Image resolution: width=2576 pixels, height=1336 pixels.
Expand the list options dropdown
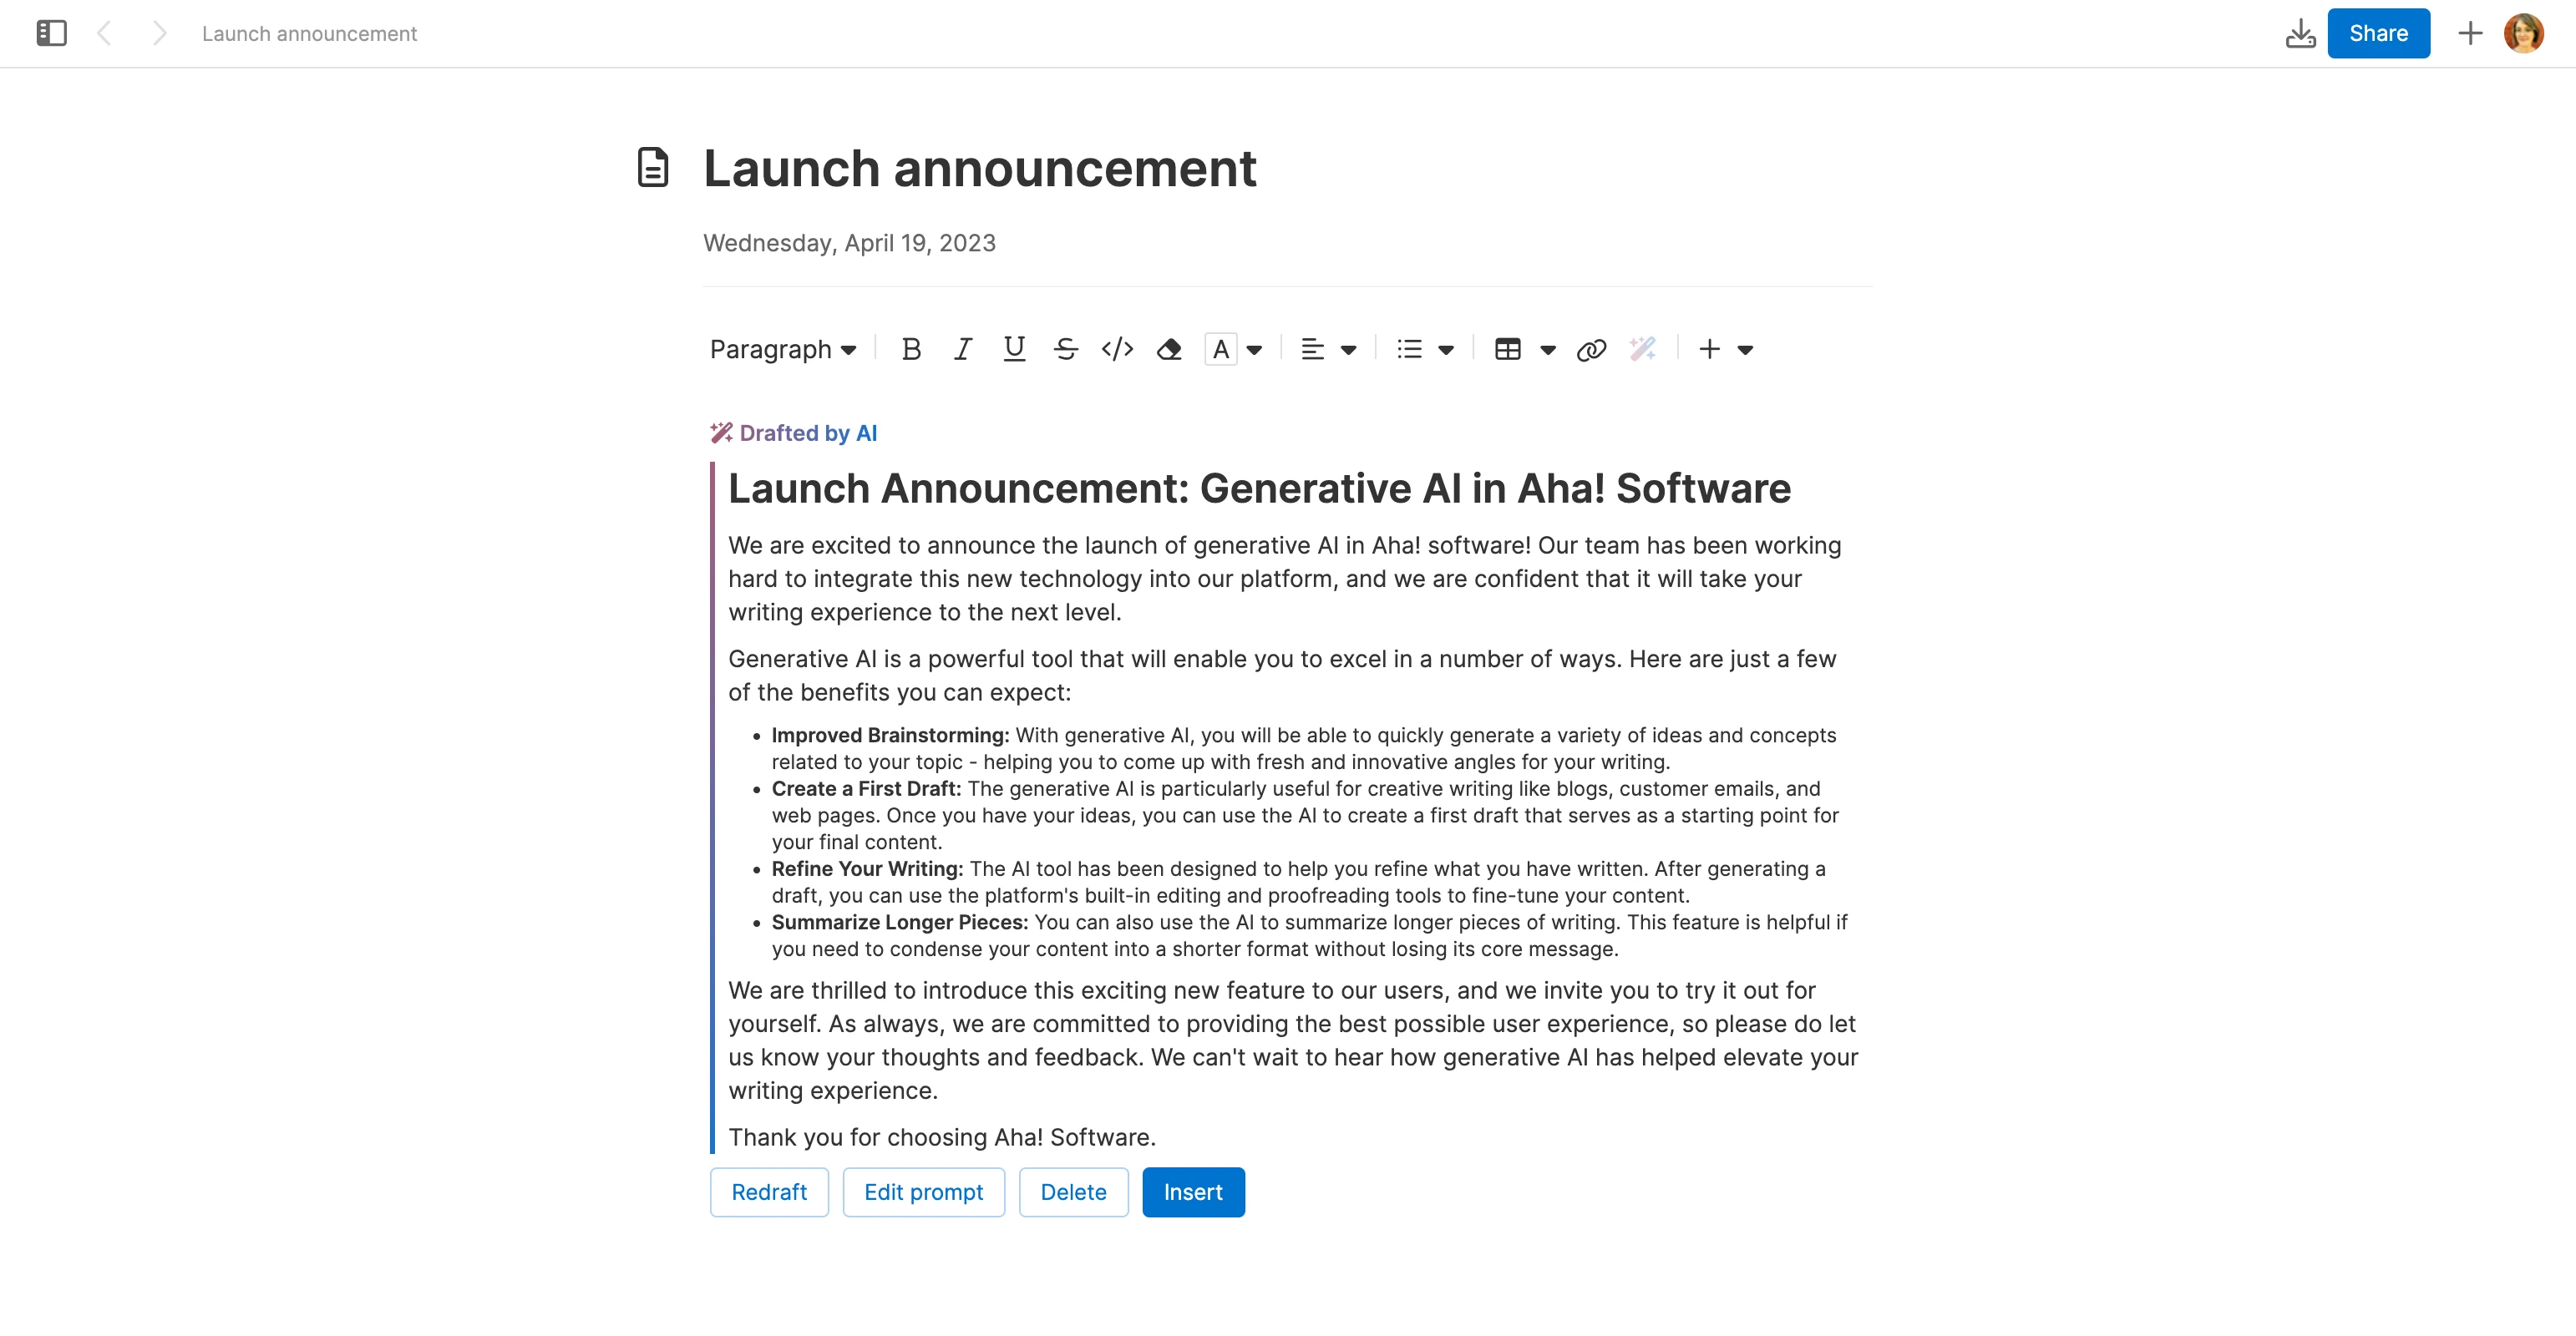pyautogui.click(x=1423, y=349)
